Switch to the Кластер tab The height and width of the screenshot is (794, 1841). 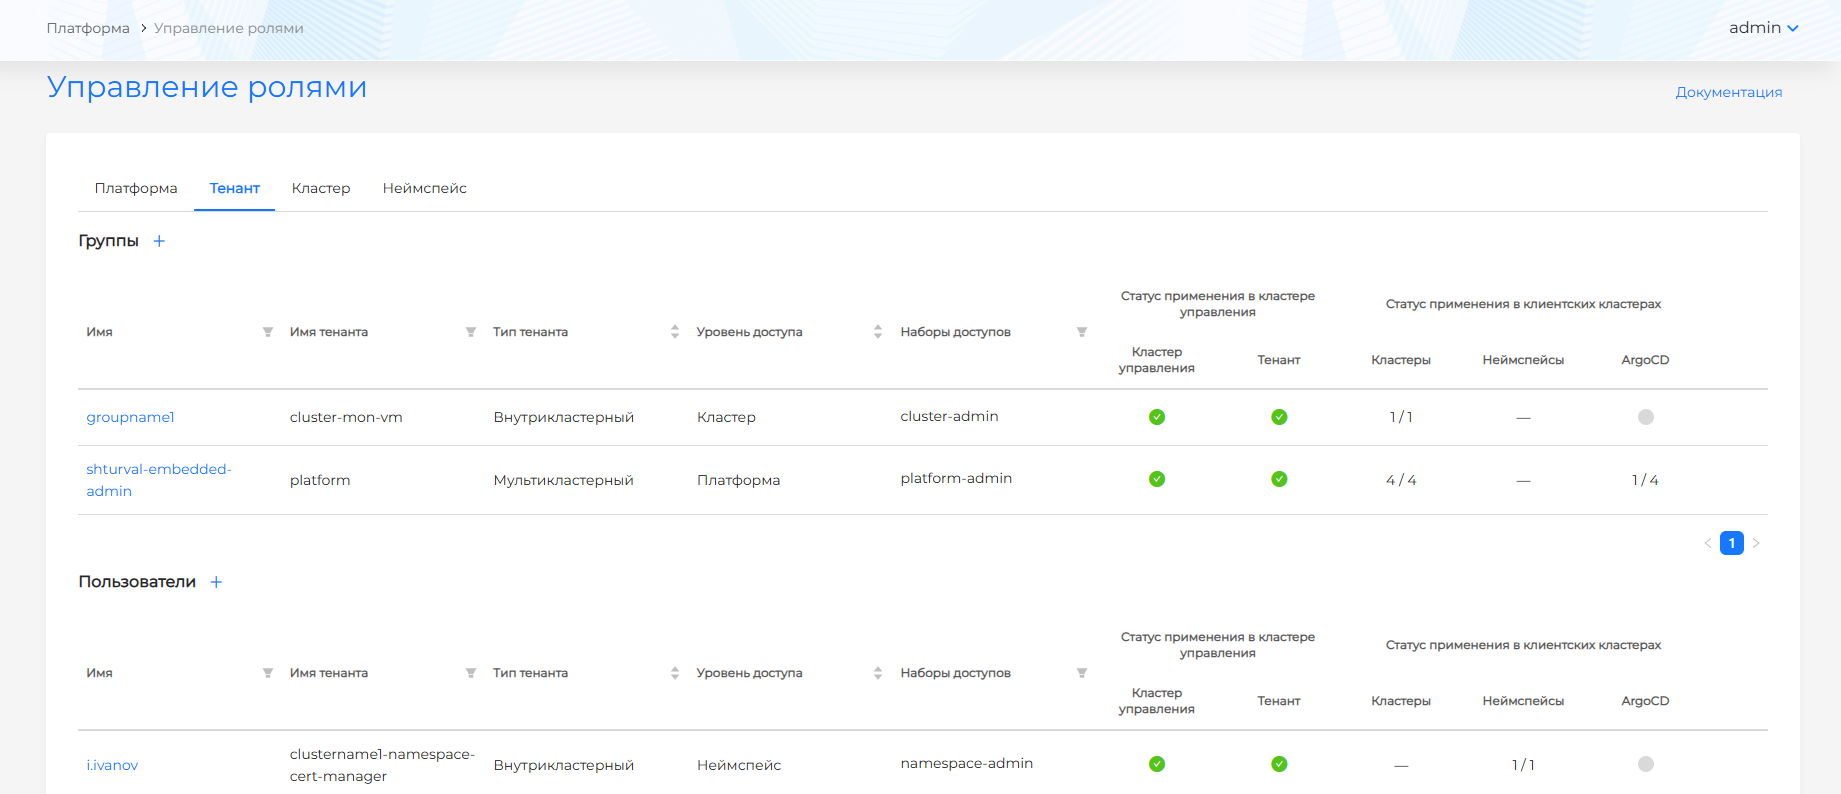point(321,188)
